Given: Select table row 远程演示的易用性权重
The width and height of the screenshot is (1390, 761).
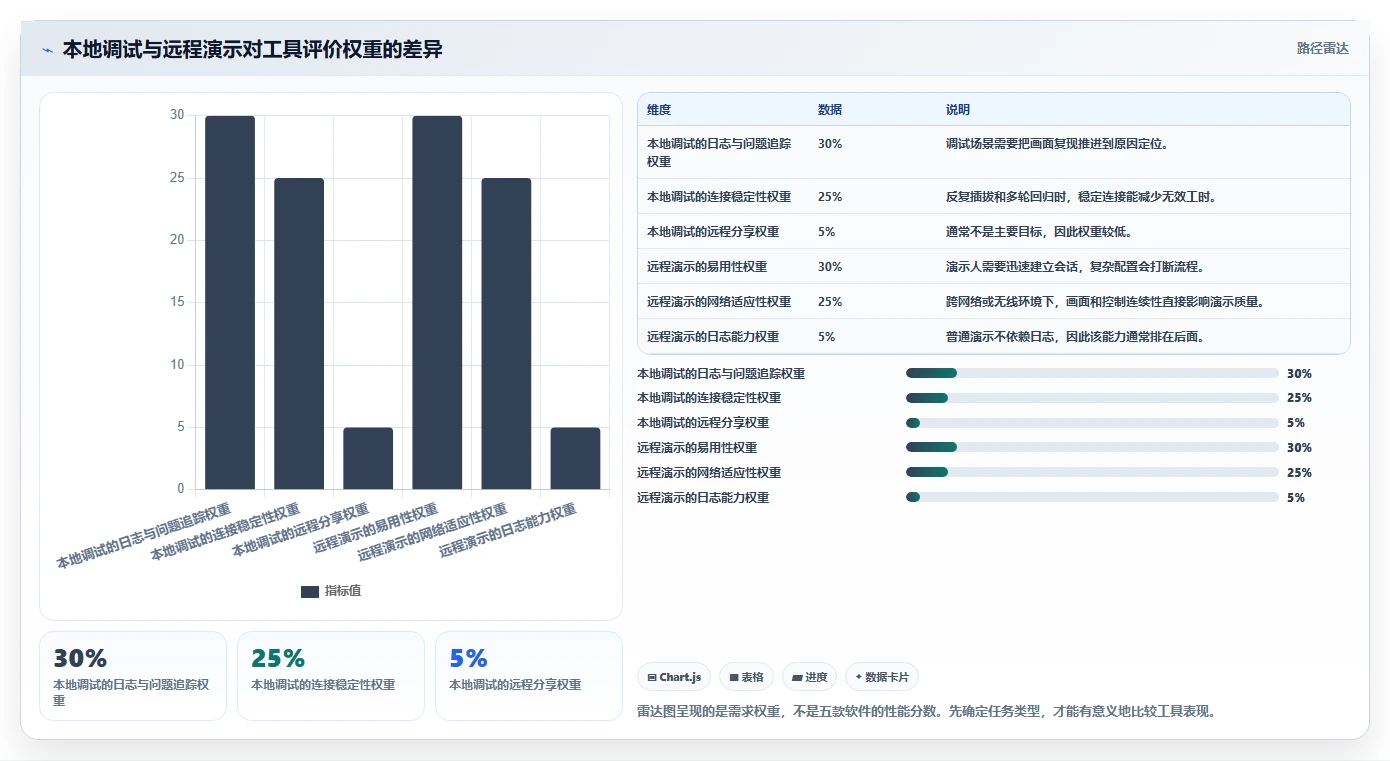Looking at the screenshot, I should pyautogui.click(x=993, y=266).
